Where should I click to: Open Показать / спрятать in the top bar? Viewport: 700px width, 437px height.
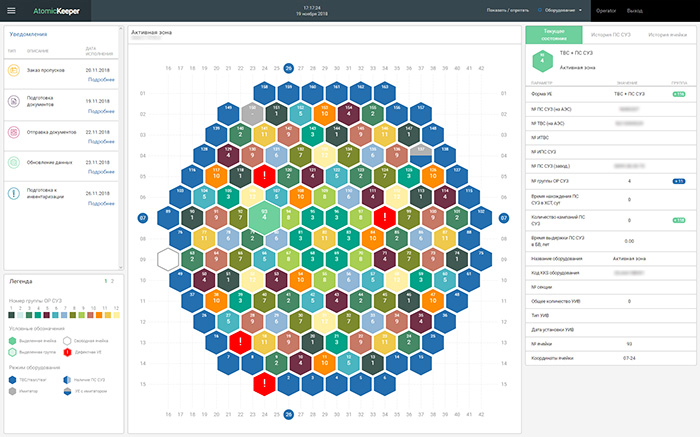[510, 10]
